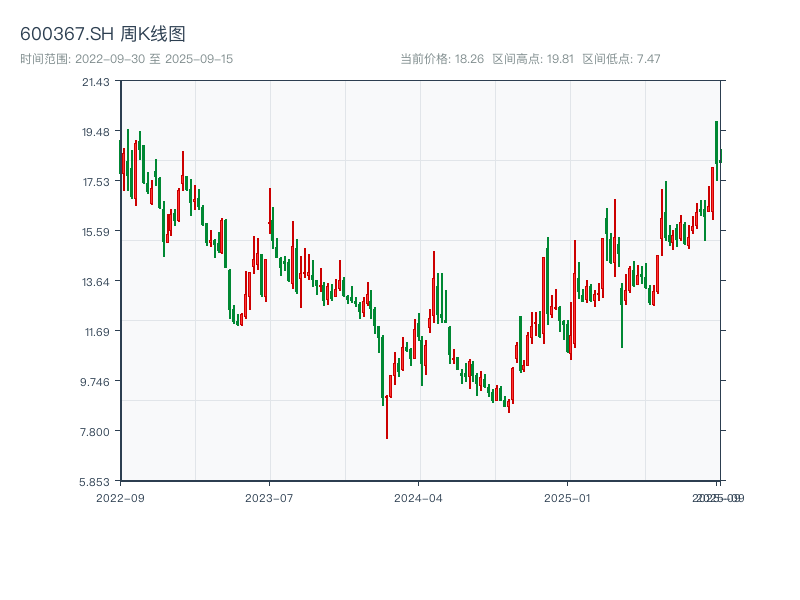Click the 区间低点: 7.47 label
Image resolution: width=800 pixels, height=600 pixels.
[x=621, y=59]
